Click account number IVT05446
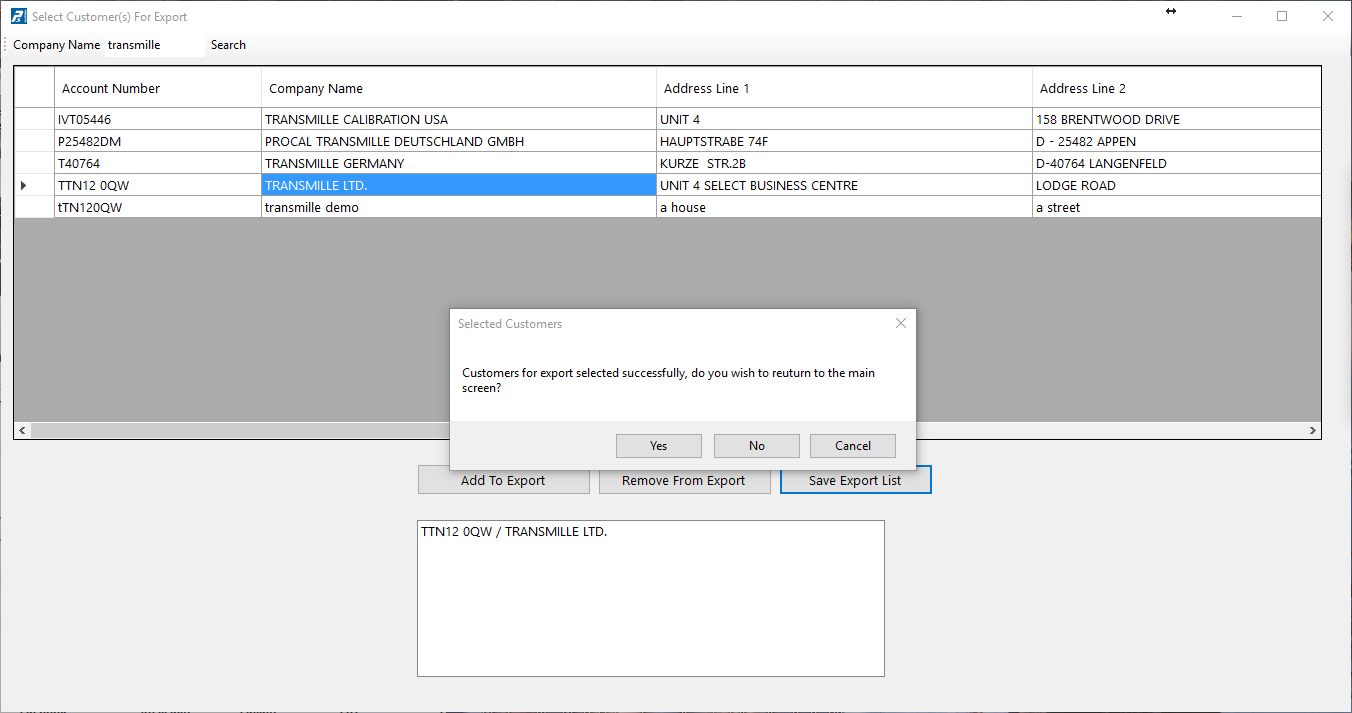The height and width of the screenshot is (713, 1352). coord(158,120)
